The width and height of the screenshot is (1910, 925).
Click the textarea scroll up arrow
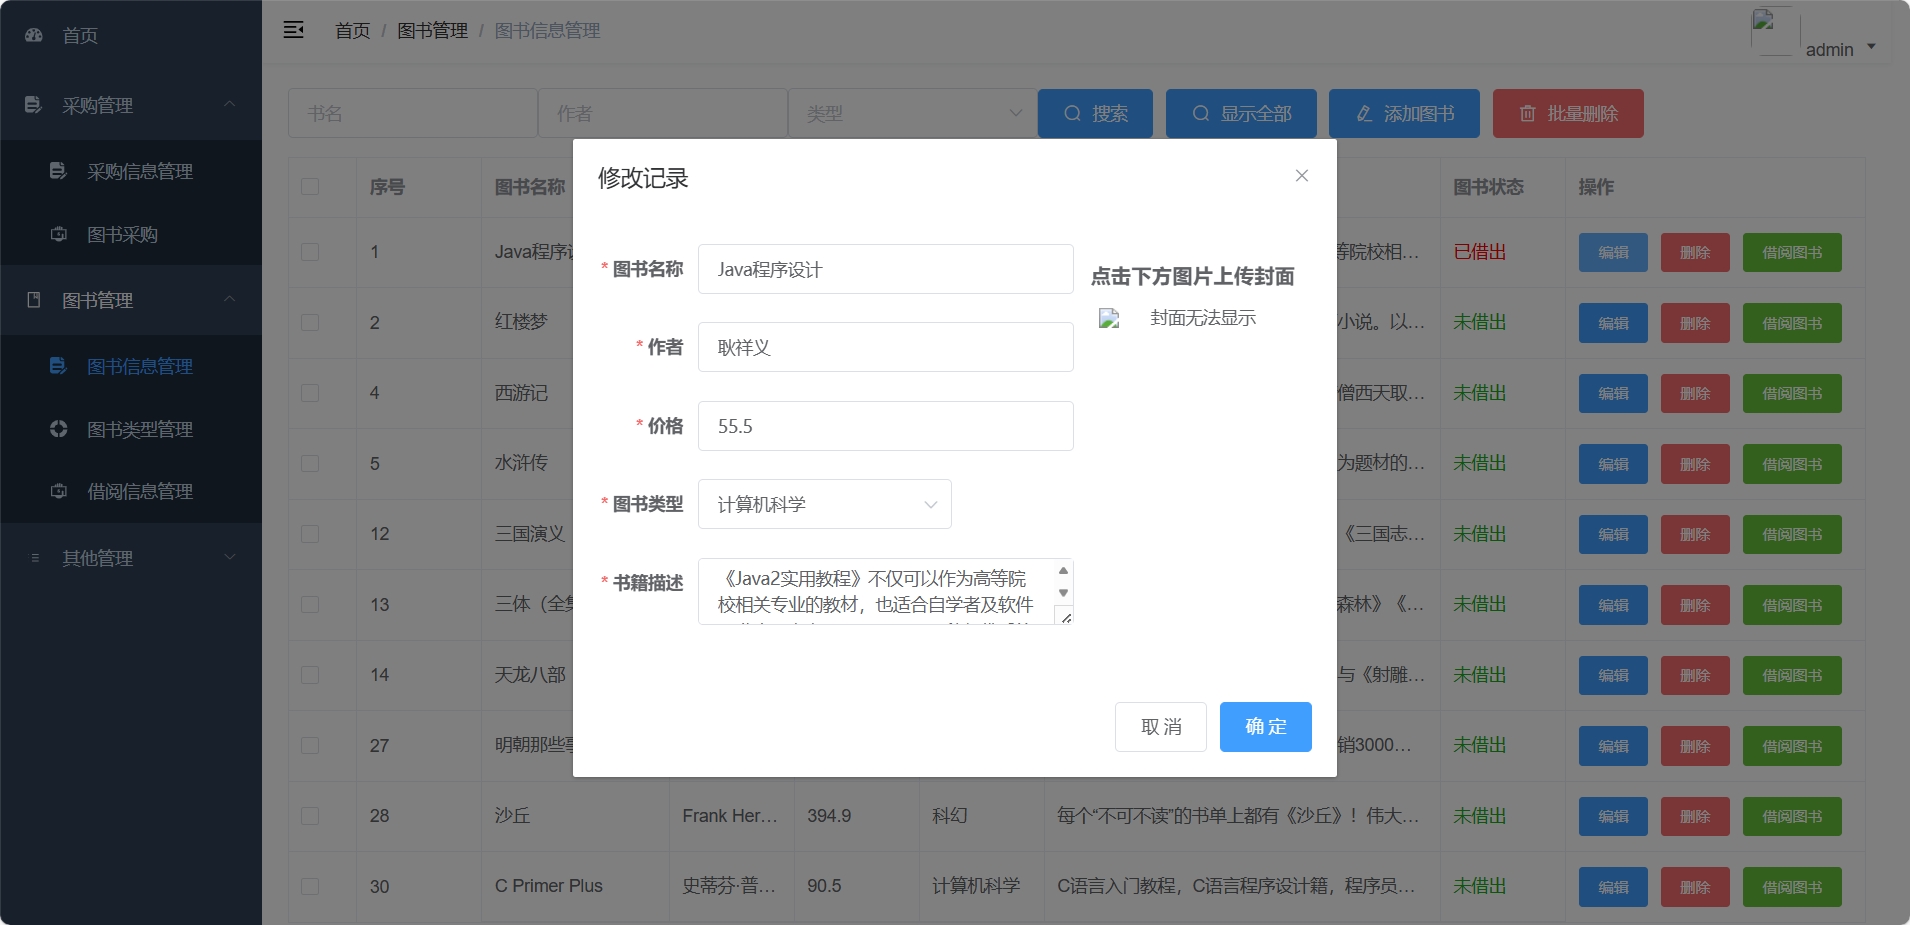(x=1063, y=571)
